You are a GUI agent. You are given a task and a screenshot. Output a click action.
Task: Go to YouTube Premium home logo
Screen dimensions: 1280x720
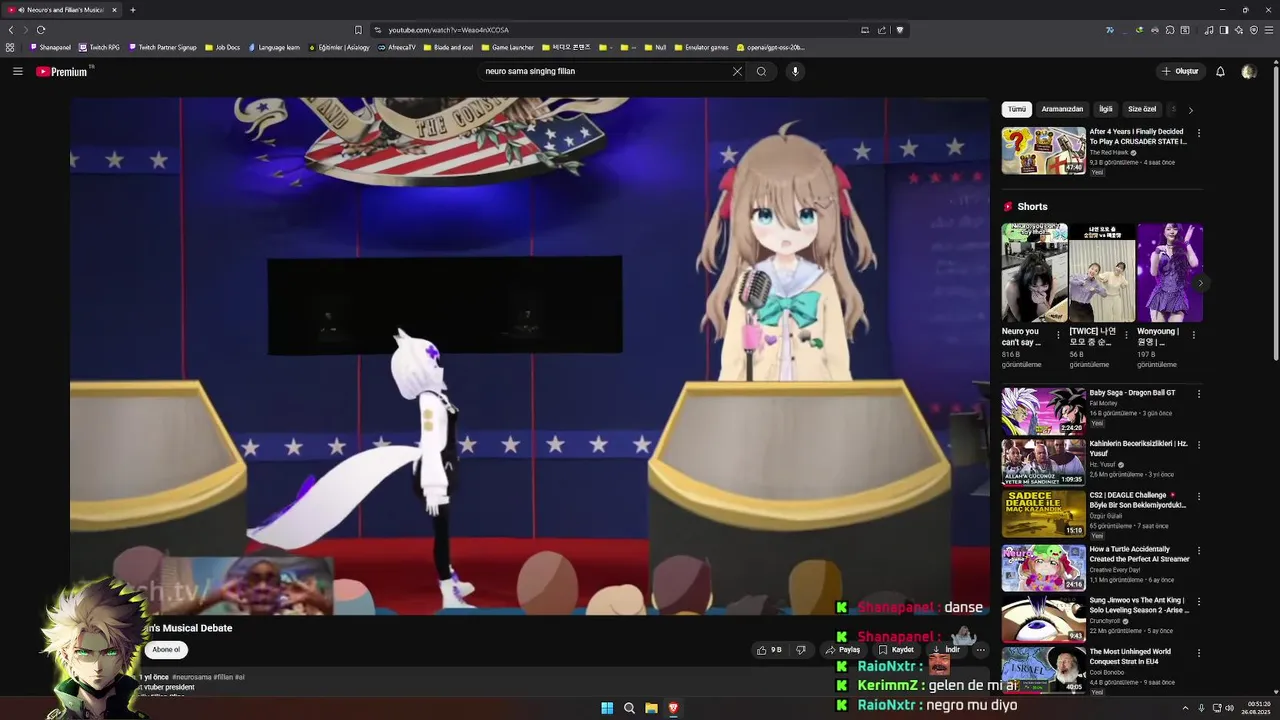62,71
